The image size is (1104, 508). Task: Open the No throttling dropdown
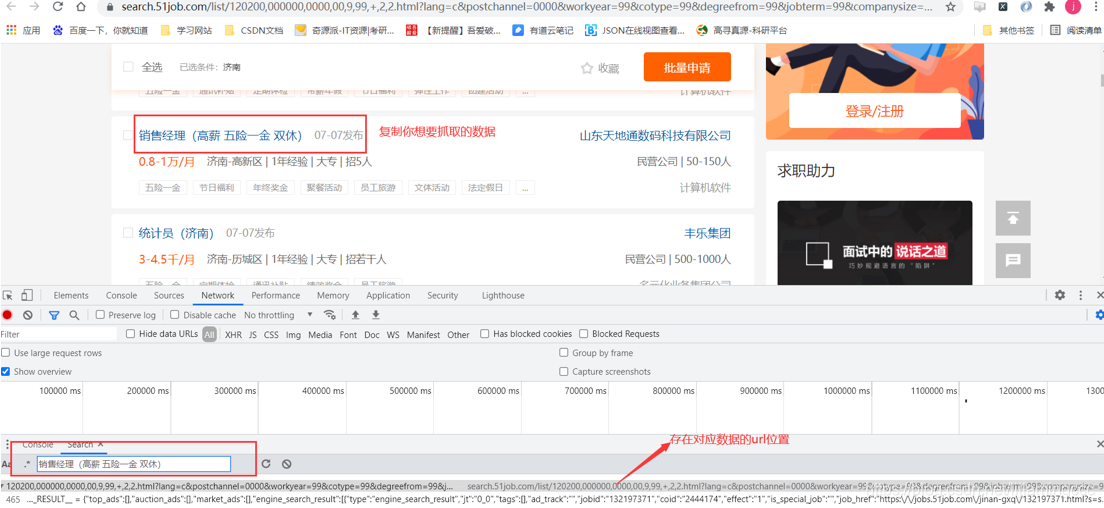click(279, 315)
